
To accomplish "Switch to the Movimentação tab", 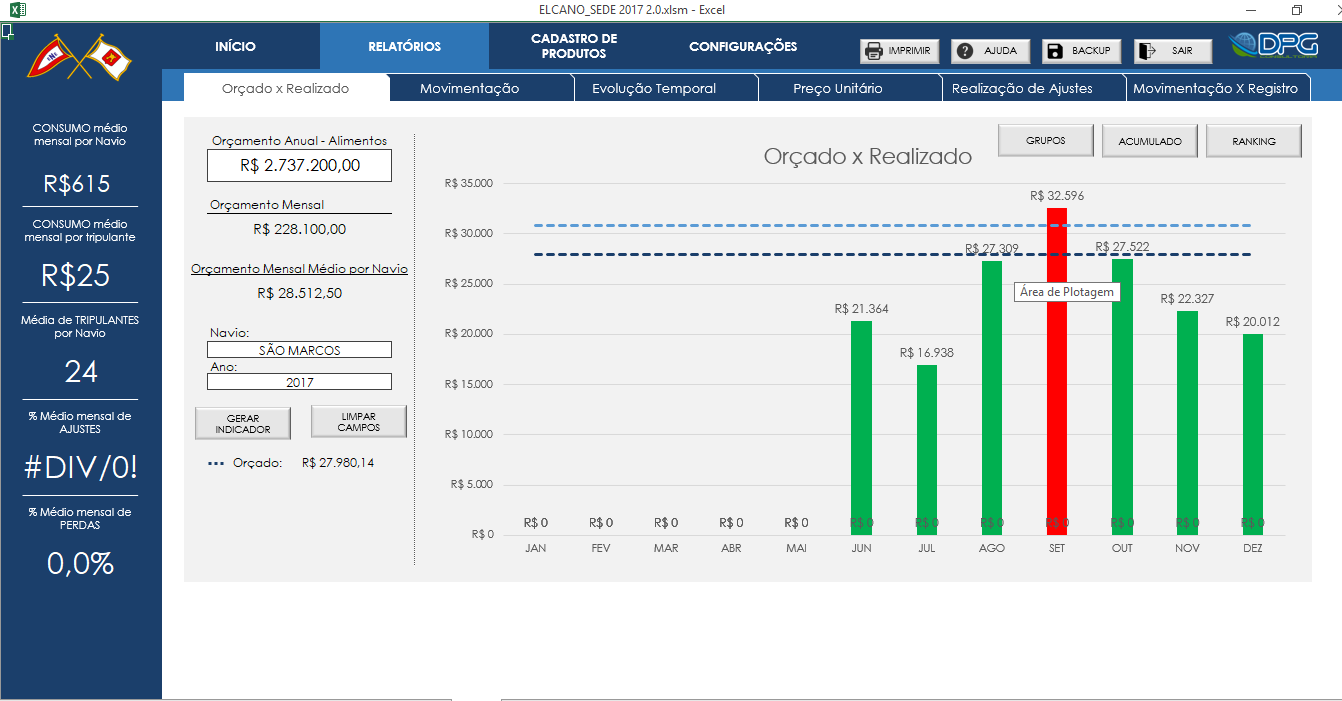I will pos(469,89).
